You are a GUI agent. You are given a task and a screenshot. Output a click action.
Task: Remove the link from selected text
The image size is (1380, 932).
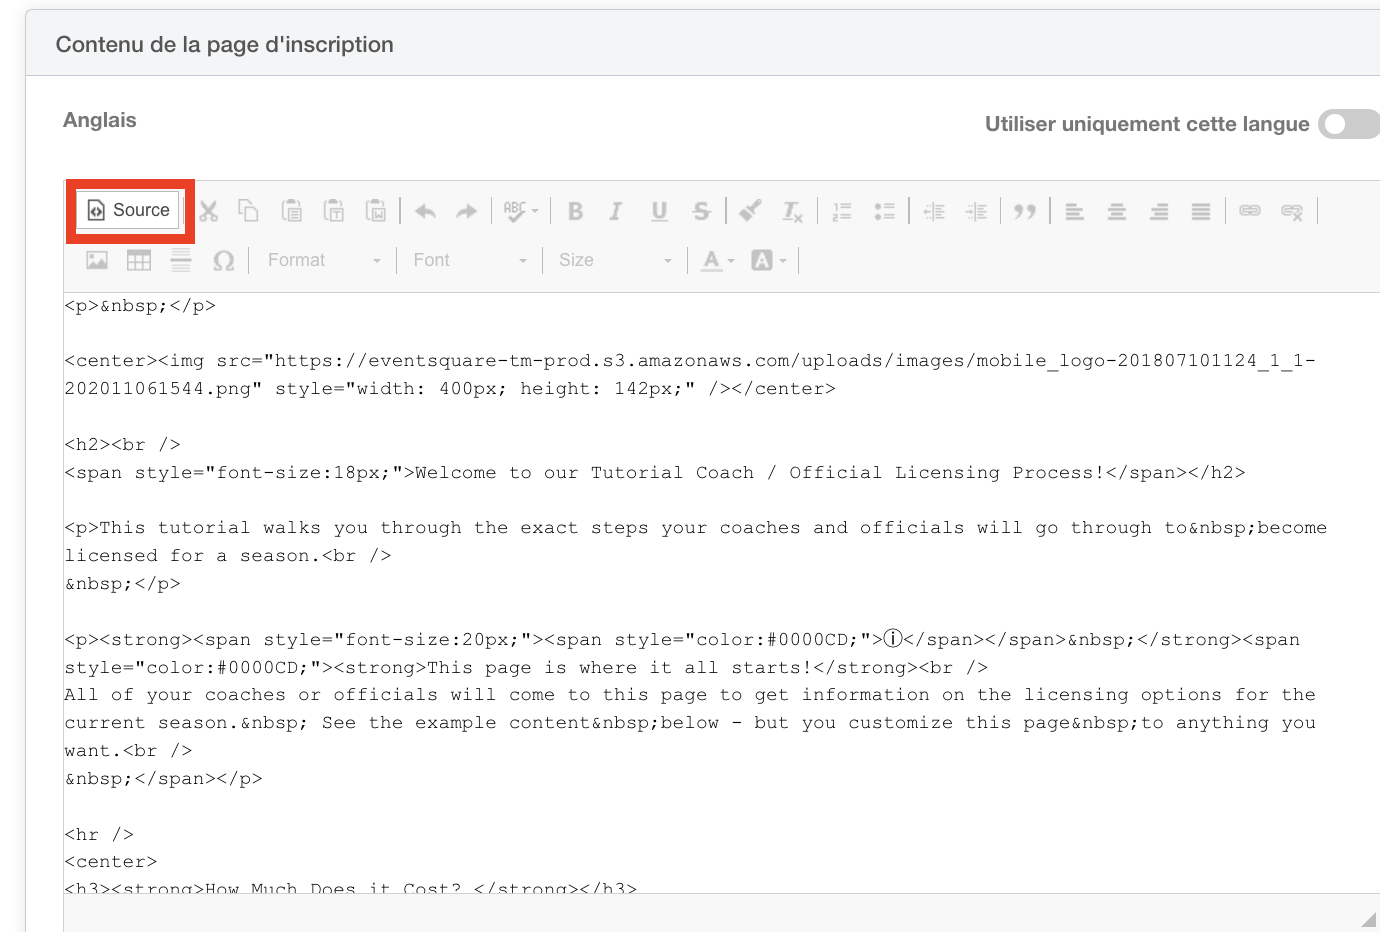(1292, 210)
